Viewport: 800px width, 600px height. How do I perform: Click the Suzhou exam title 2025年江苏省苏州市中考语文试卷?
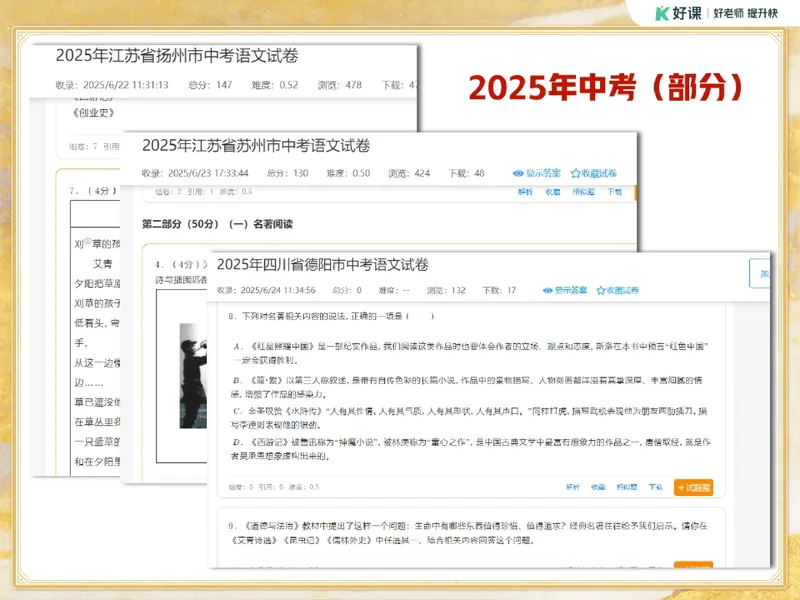click(x=256, y=145)
